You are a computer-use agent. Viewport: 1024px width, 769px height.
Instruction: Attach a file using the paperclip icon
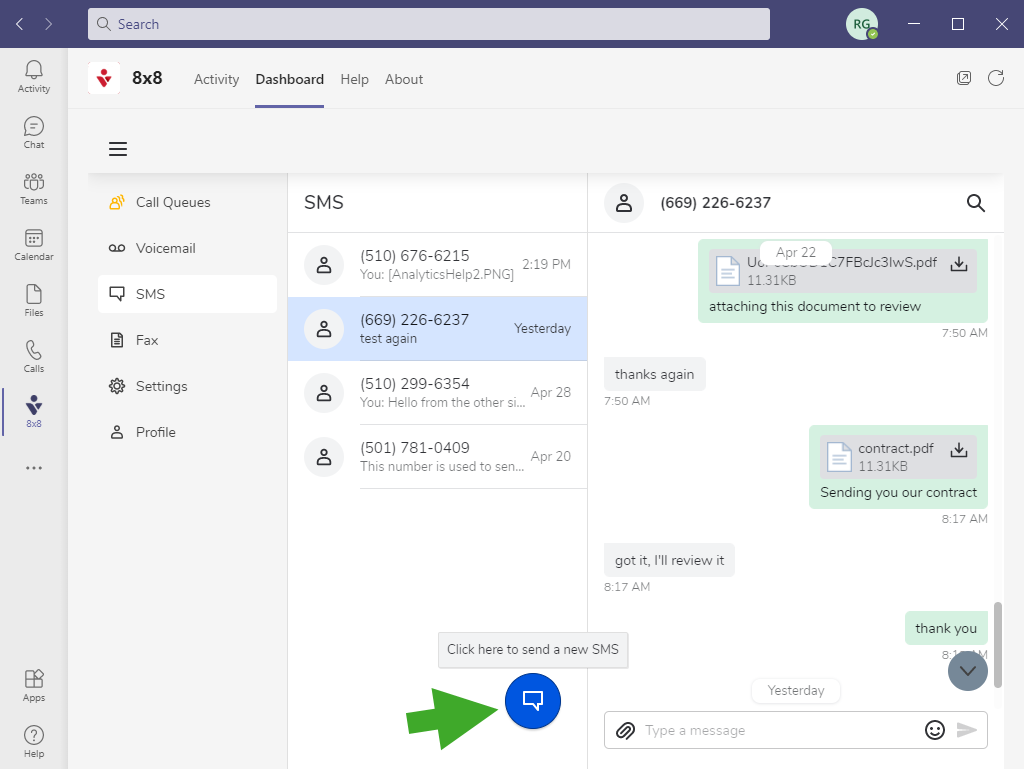(625, 730)
